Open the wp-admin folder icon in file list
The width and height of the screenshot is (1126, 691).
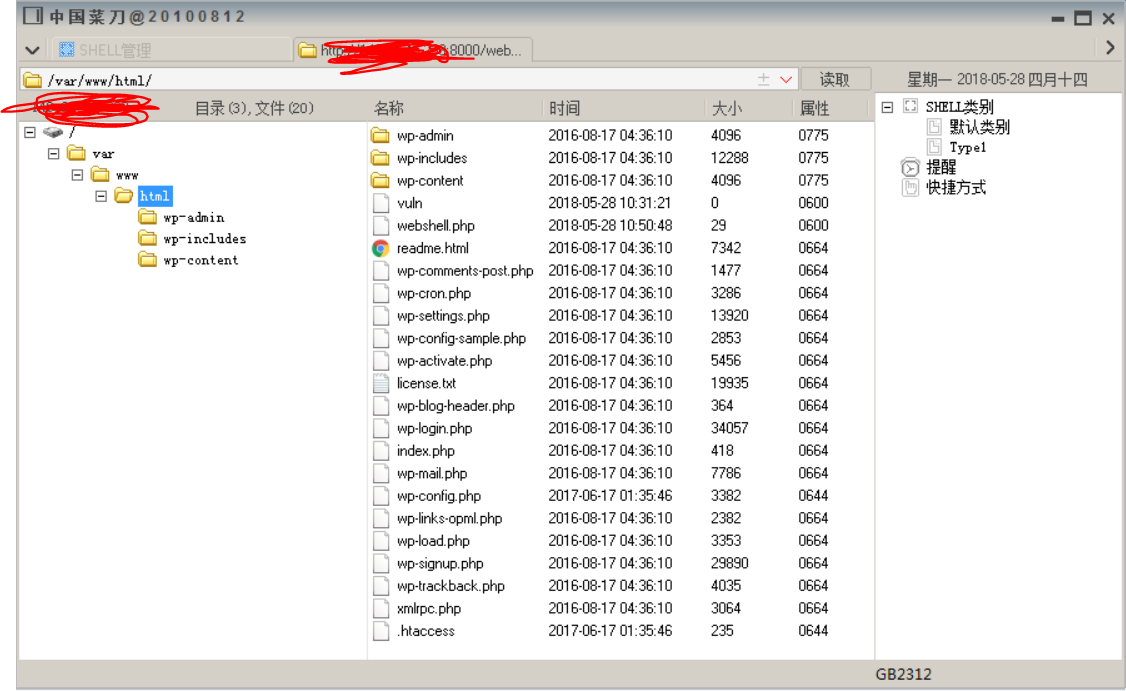[380, 135]
